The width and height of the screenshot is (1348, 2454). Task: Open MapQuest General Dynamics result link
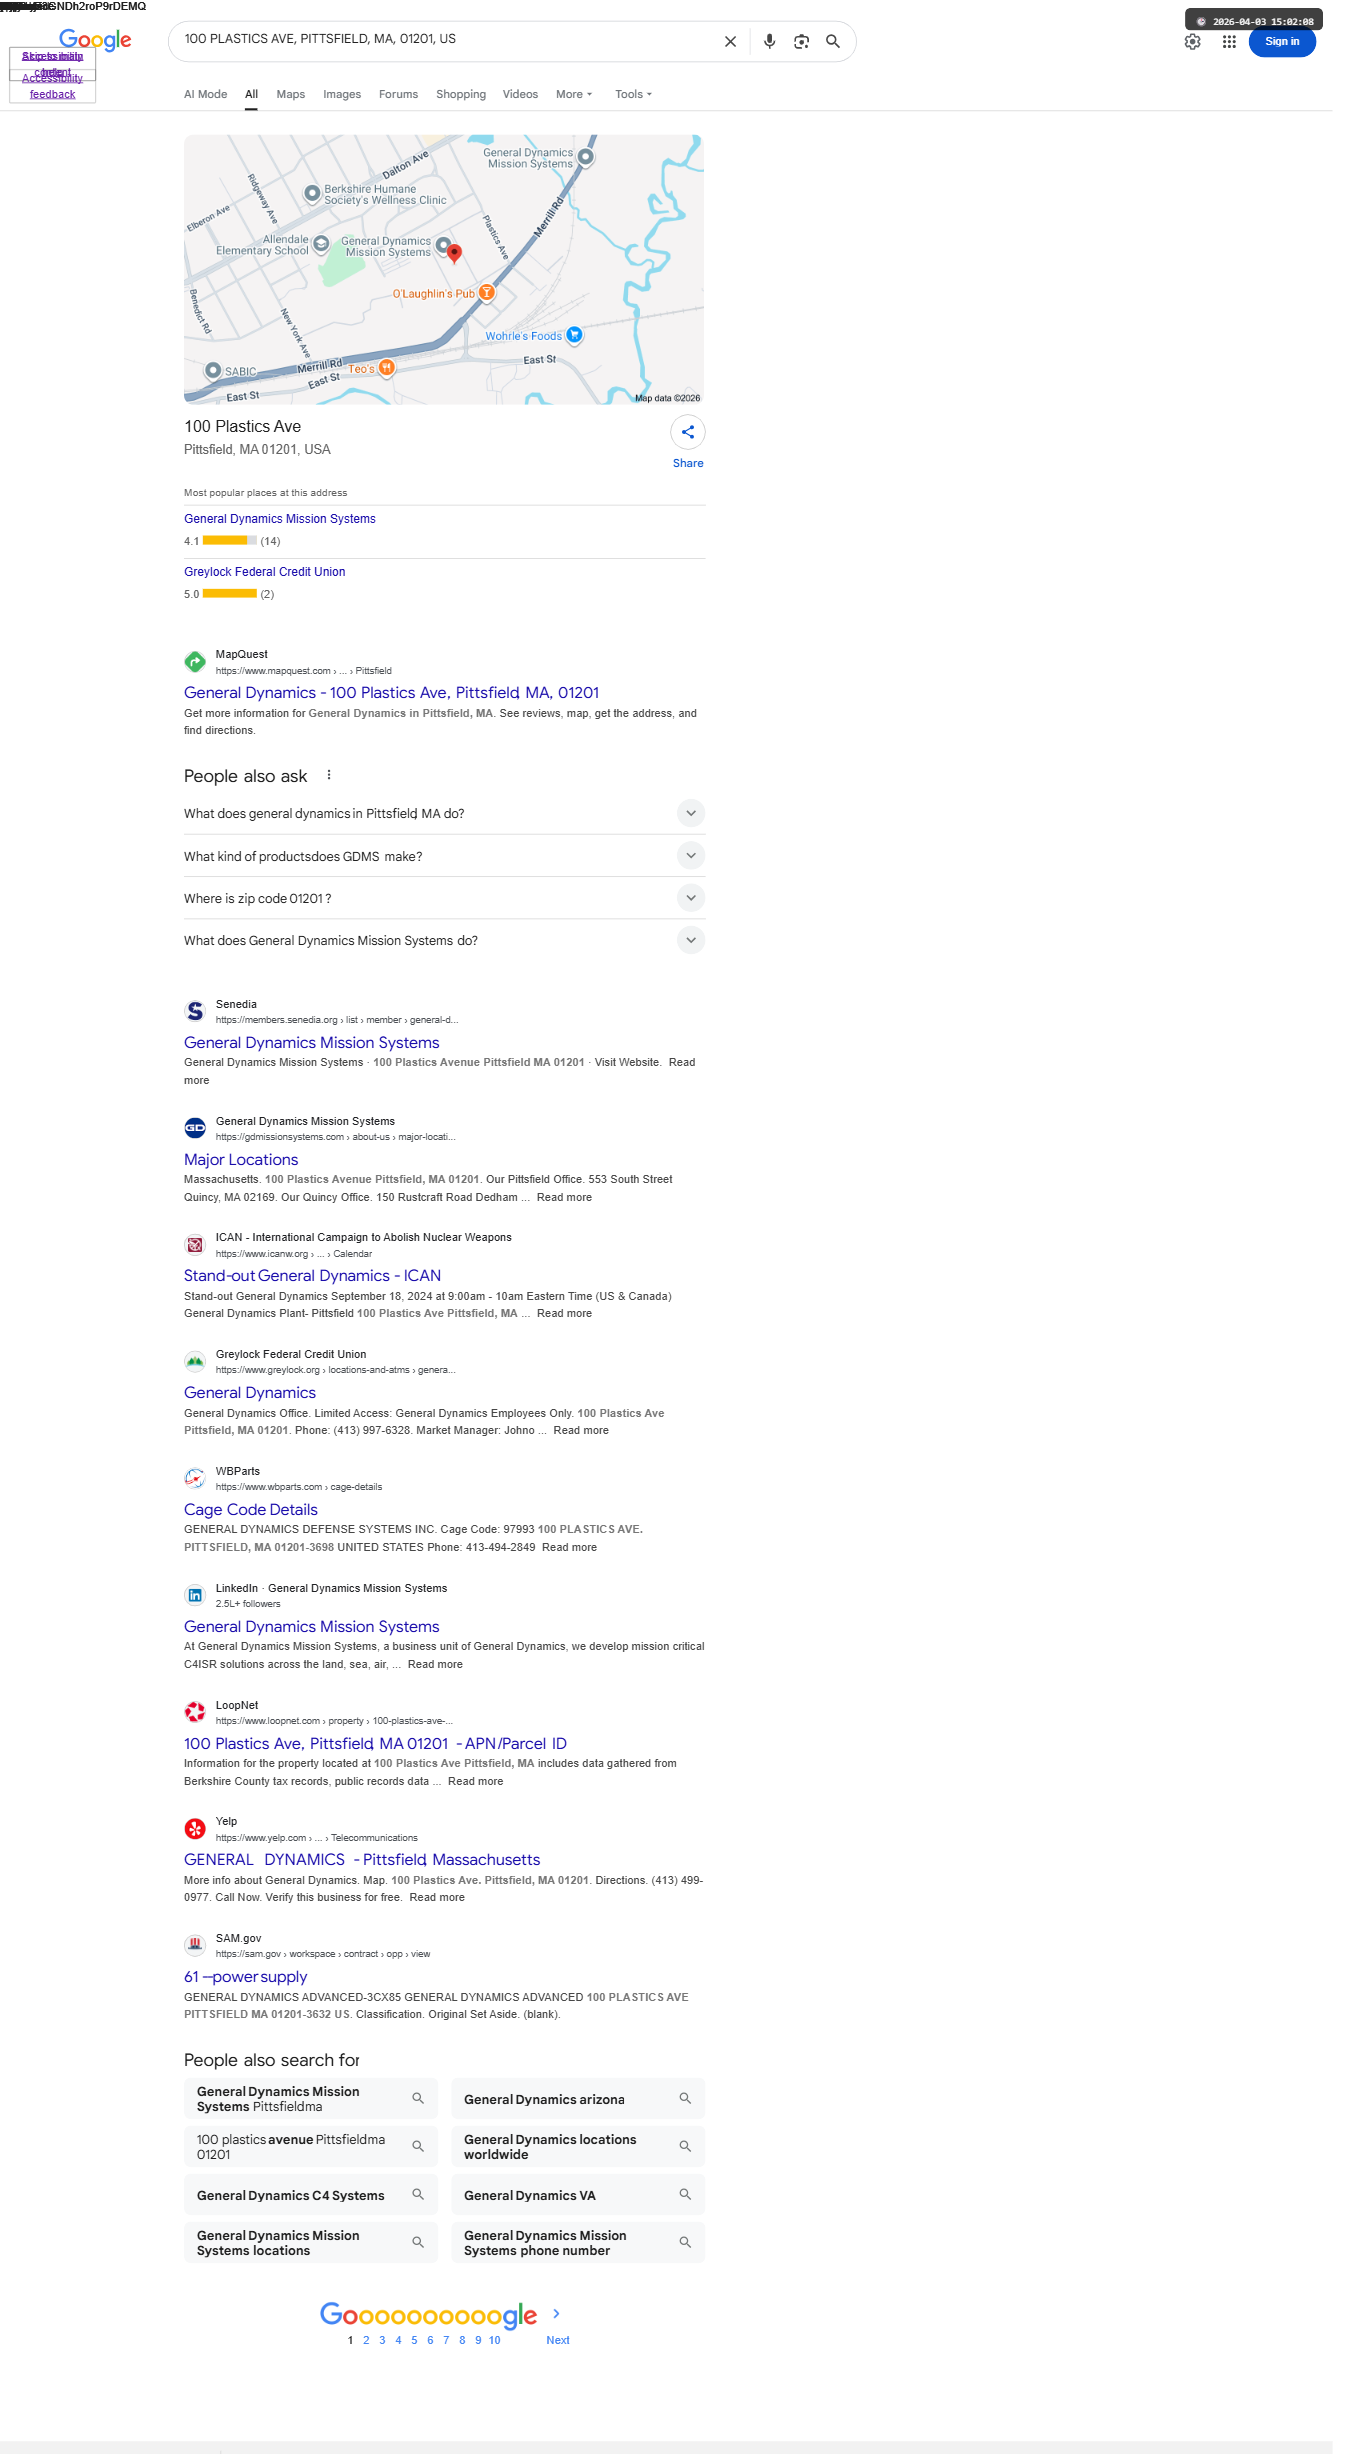click(392, 692)
